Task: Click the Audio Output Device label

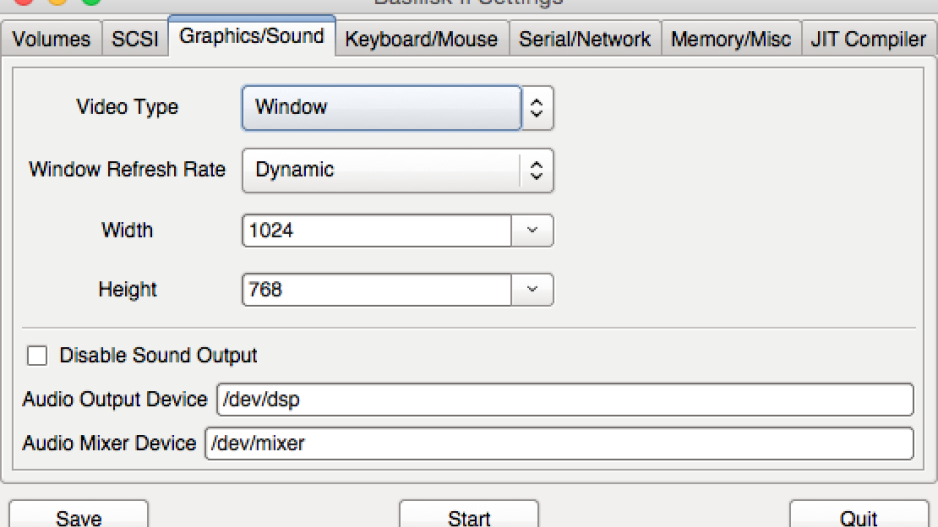Action: 115,399
